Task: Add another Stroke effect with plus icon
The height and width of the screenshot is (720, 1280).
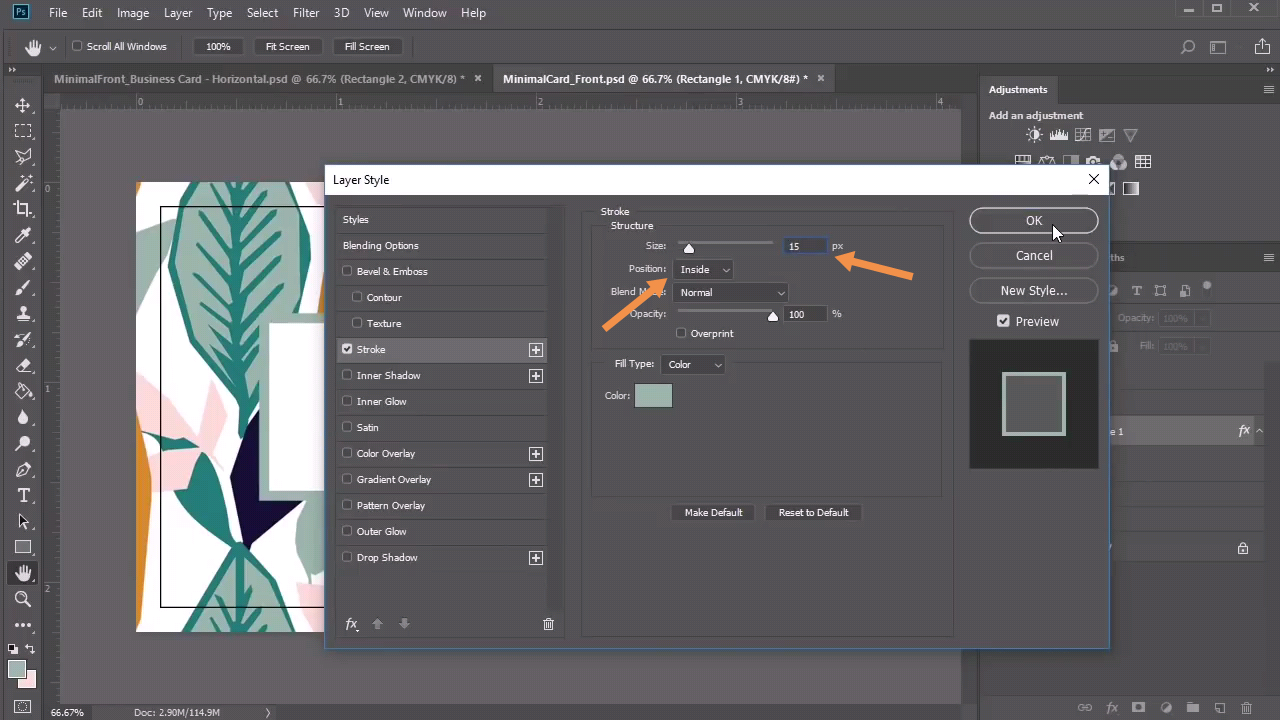Action: [536, 350]
